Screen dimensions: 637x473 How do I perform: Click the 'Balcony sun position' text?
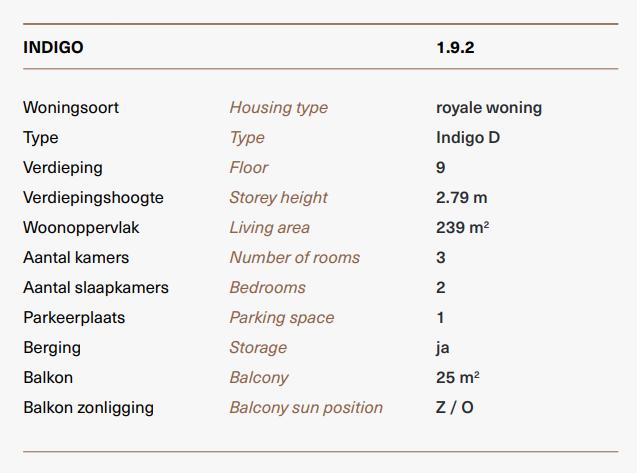(306, 408)
